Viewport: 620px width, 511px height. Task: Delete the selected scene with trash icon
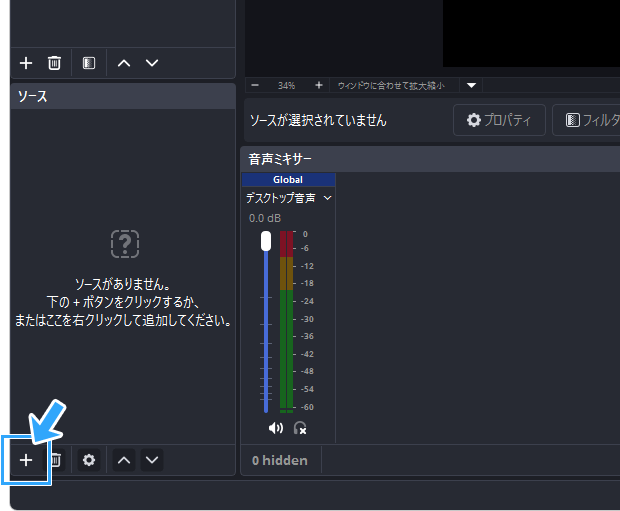[54, 63]
